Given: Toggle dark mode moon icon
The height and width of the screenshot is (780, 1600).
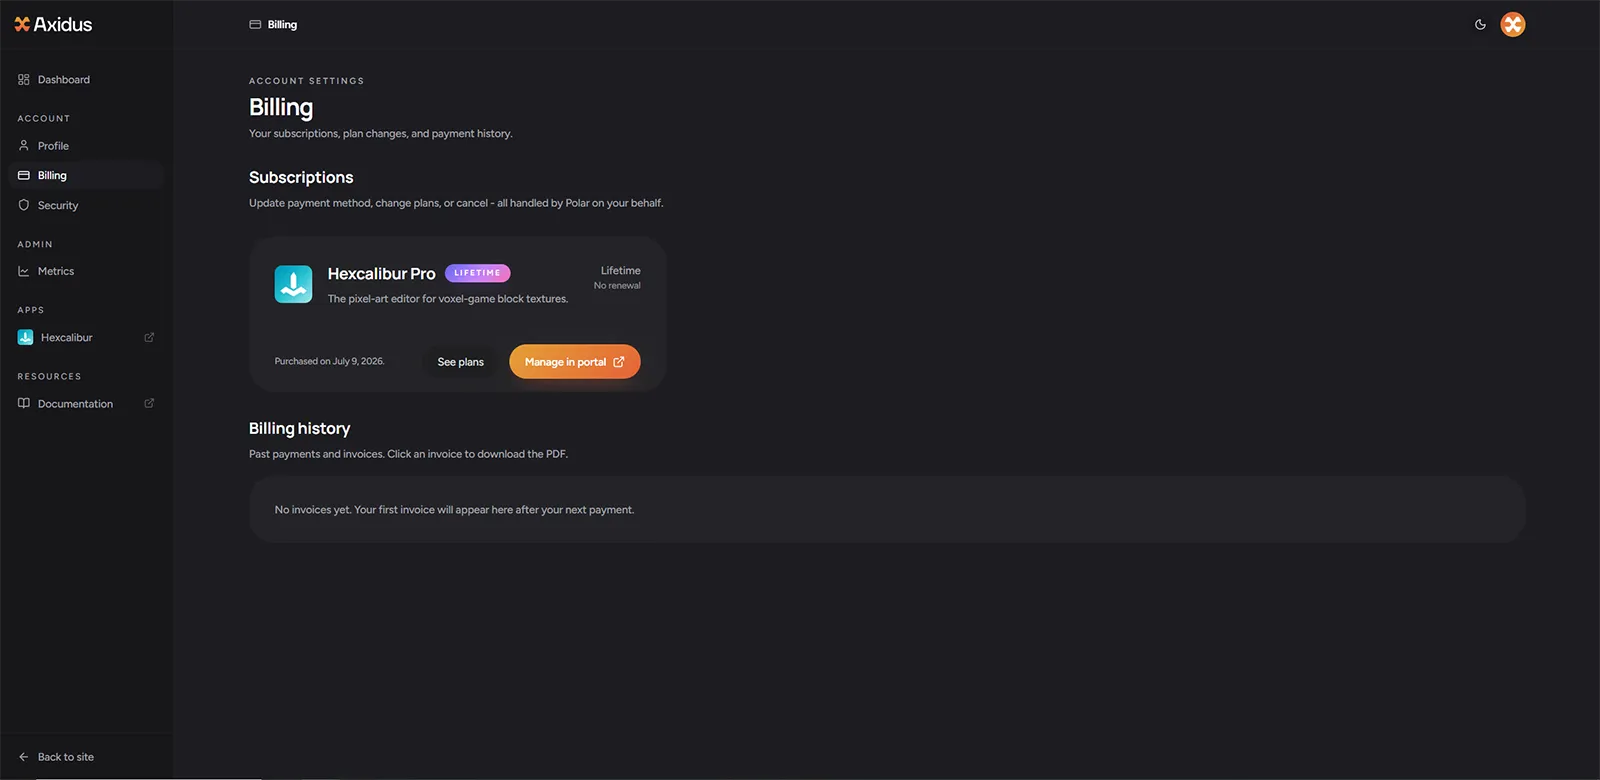Looking at the screenshot, I should pos(1480,25).
